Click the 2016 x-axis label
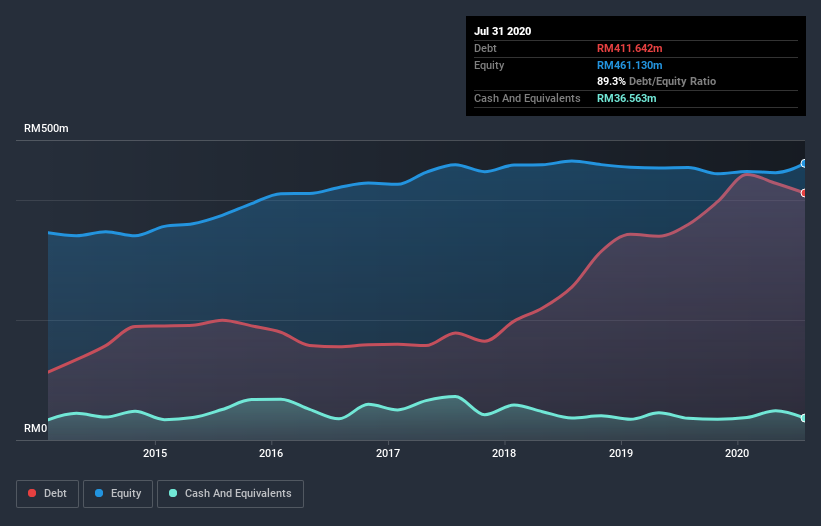This screenshot has width=821, height=526. coord(271,453)
